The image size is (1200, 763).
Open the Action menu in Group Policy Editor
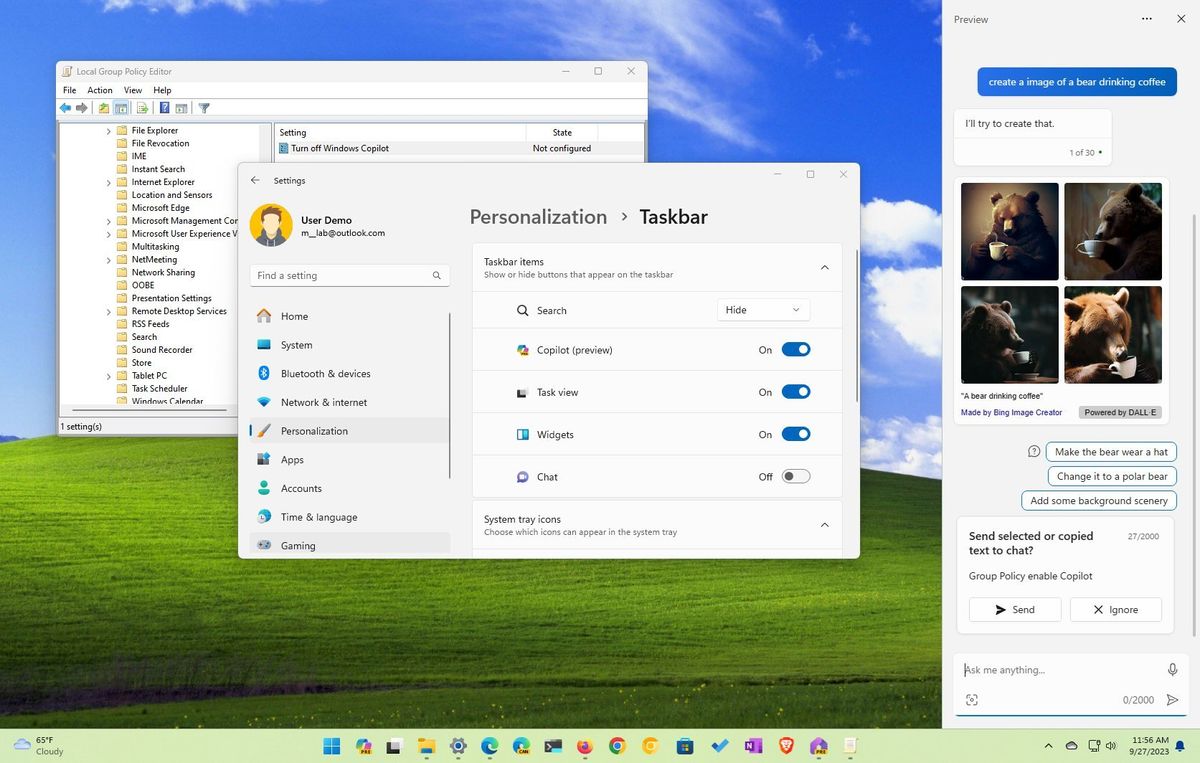[99, 90]
